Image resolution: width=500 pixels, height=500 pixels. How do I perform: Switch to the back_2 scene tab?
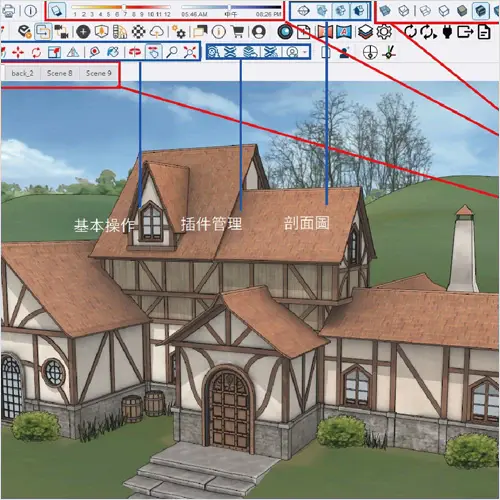click(22, 73)
